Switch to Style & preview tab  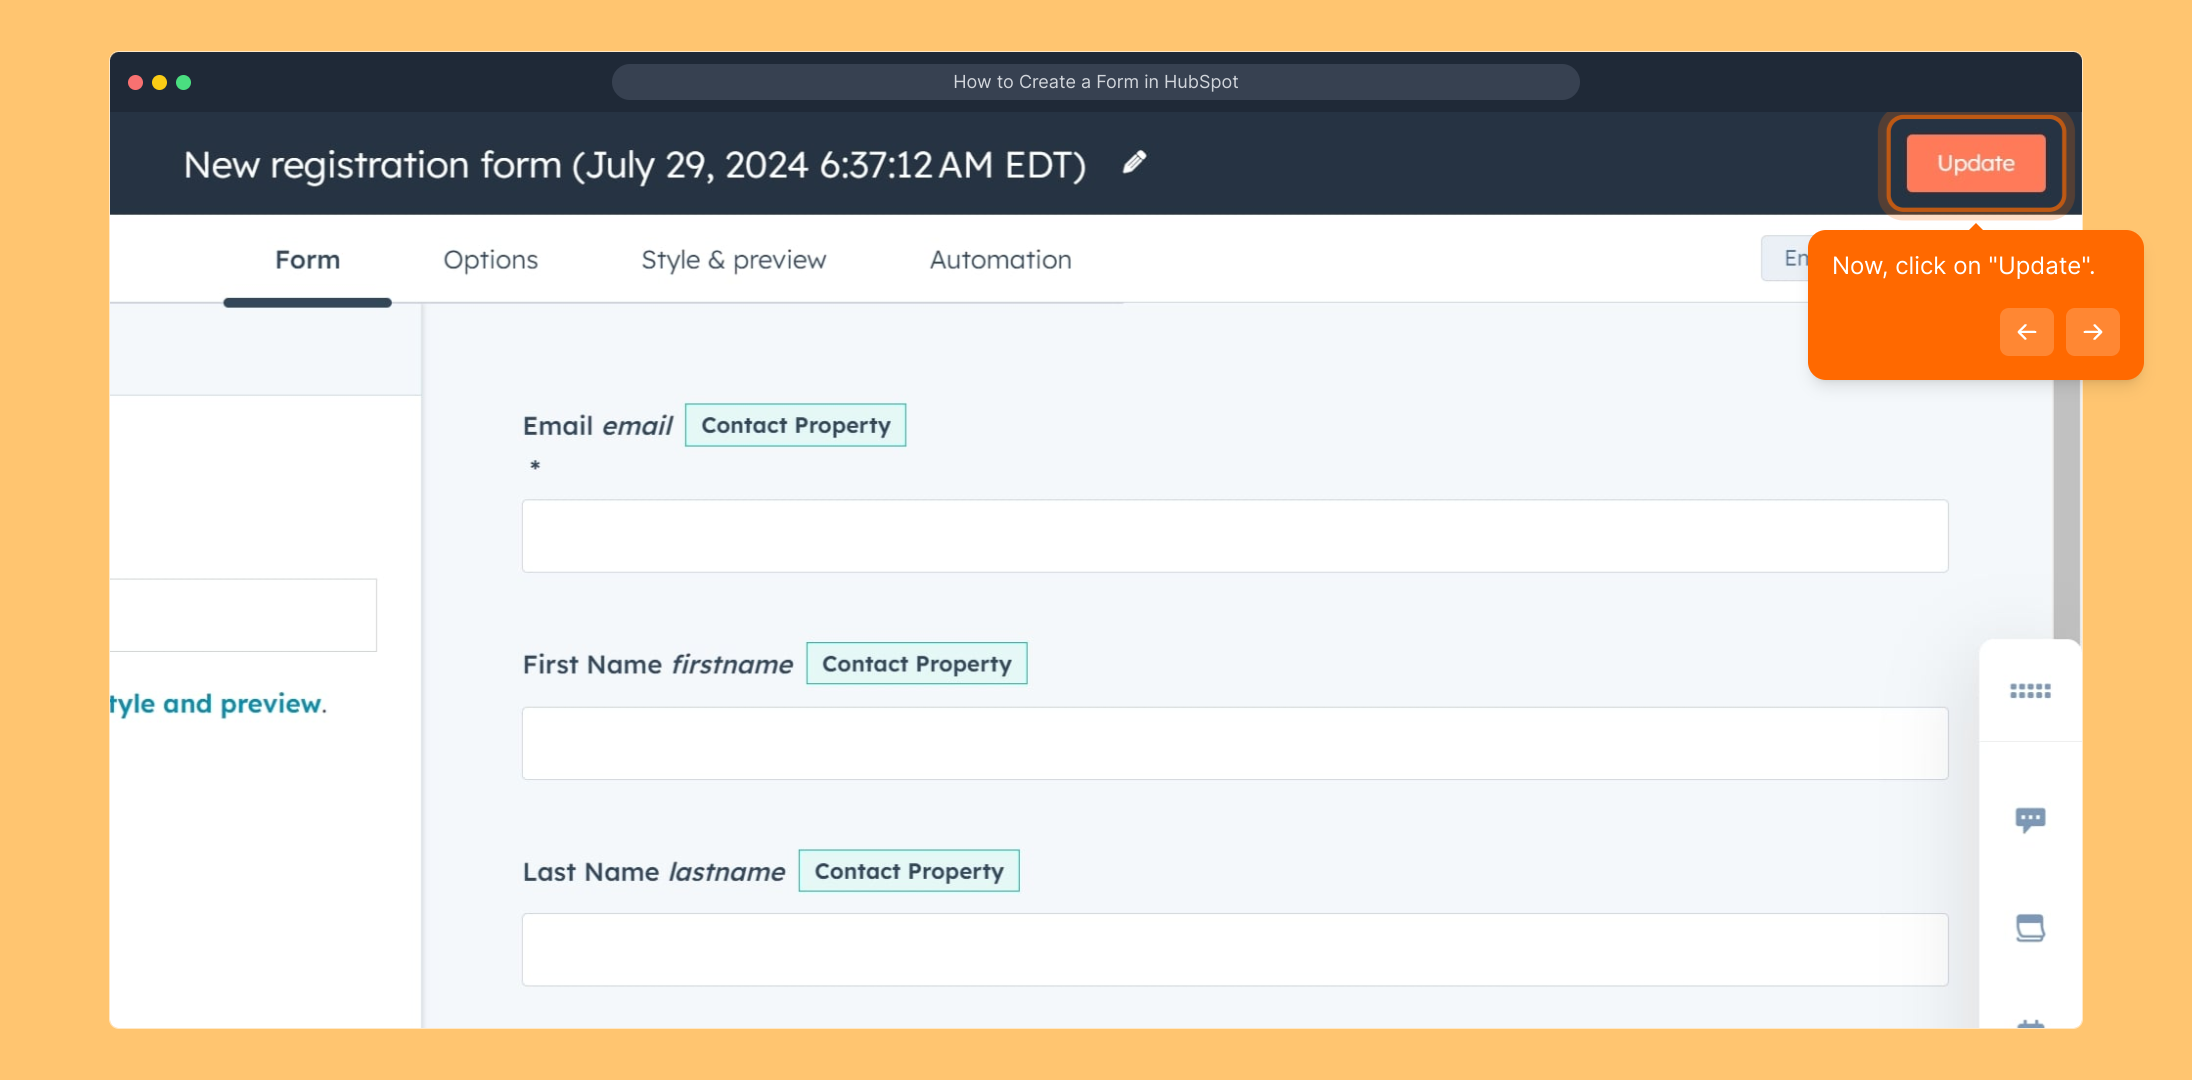733,260
